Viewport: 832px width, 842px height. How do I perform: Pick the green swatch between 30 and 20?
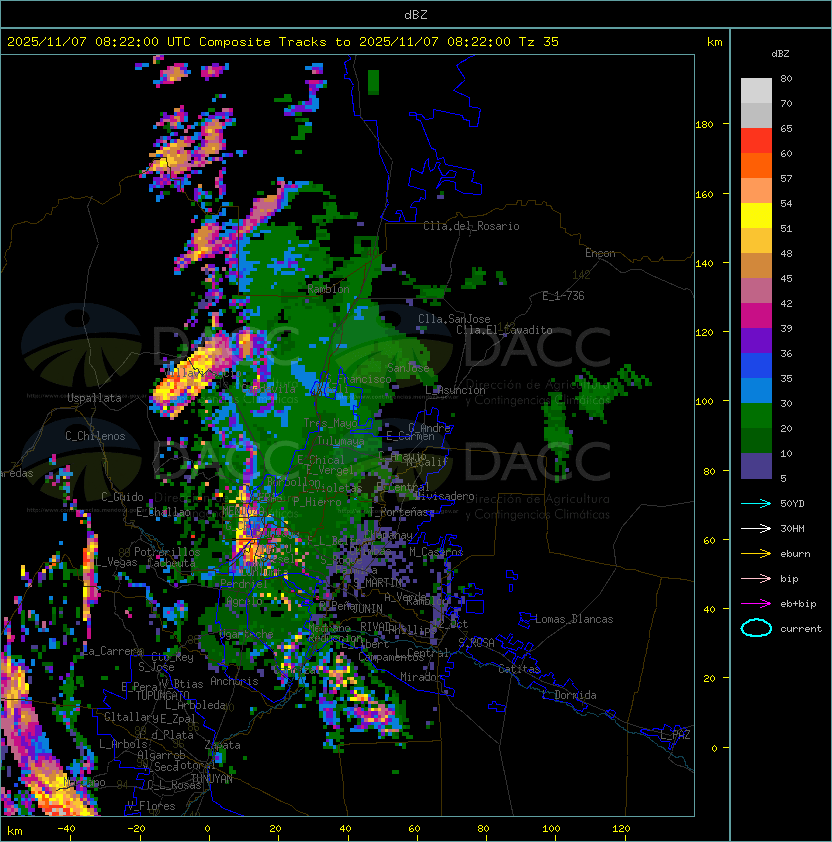point(756,416)
